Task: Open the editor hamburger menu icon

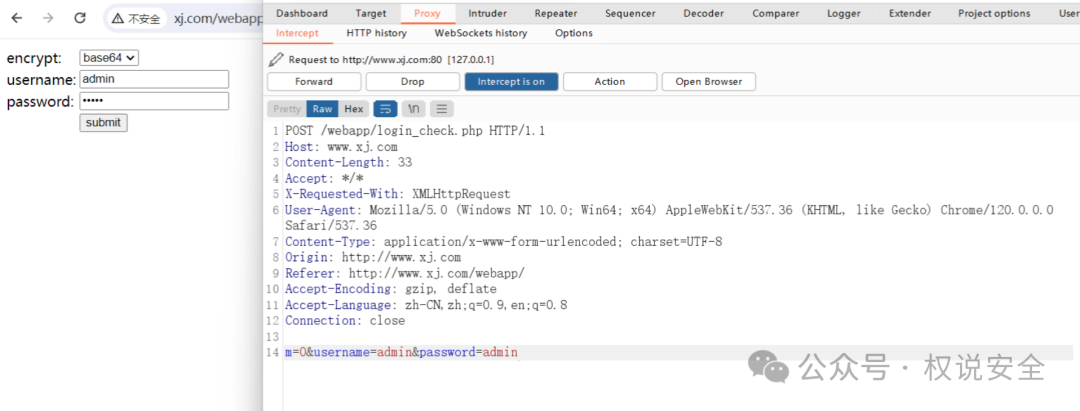Action: click(442, 109)
